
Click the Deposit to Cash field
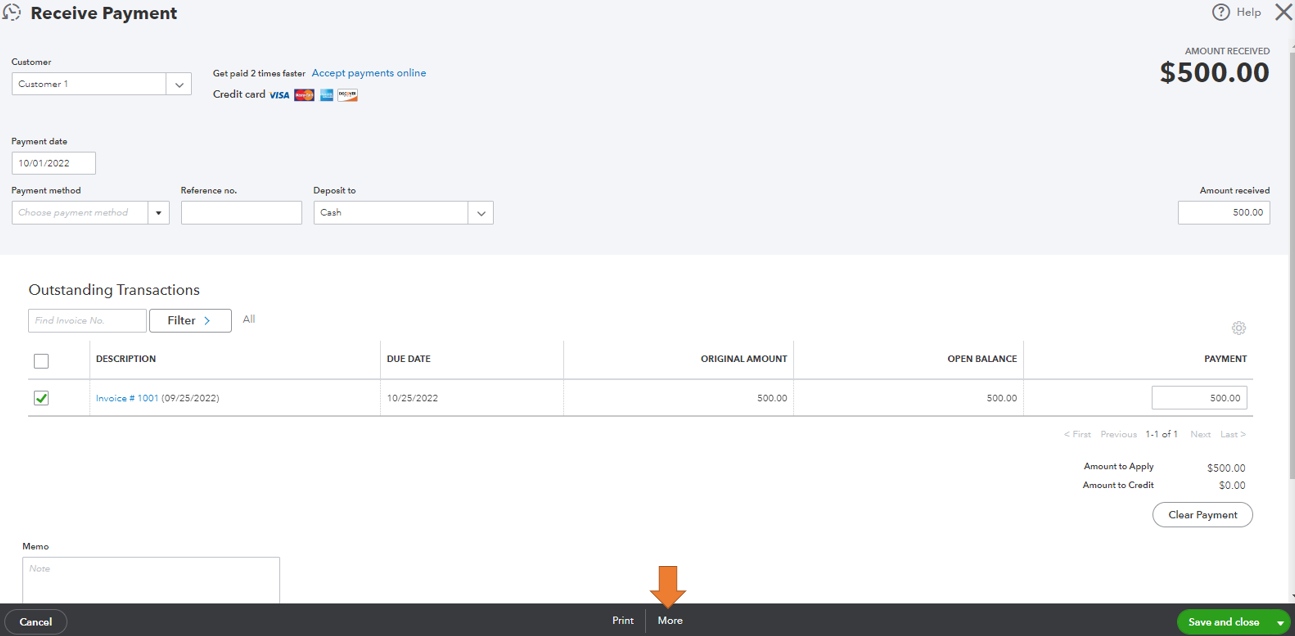(391, 212)
